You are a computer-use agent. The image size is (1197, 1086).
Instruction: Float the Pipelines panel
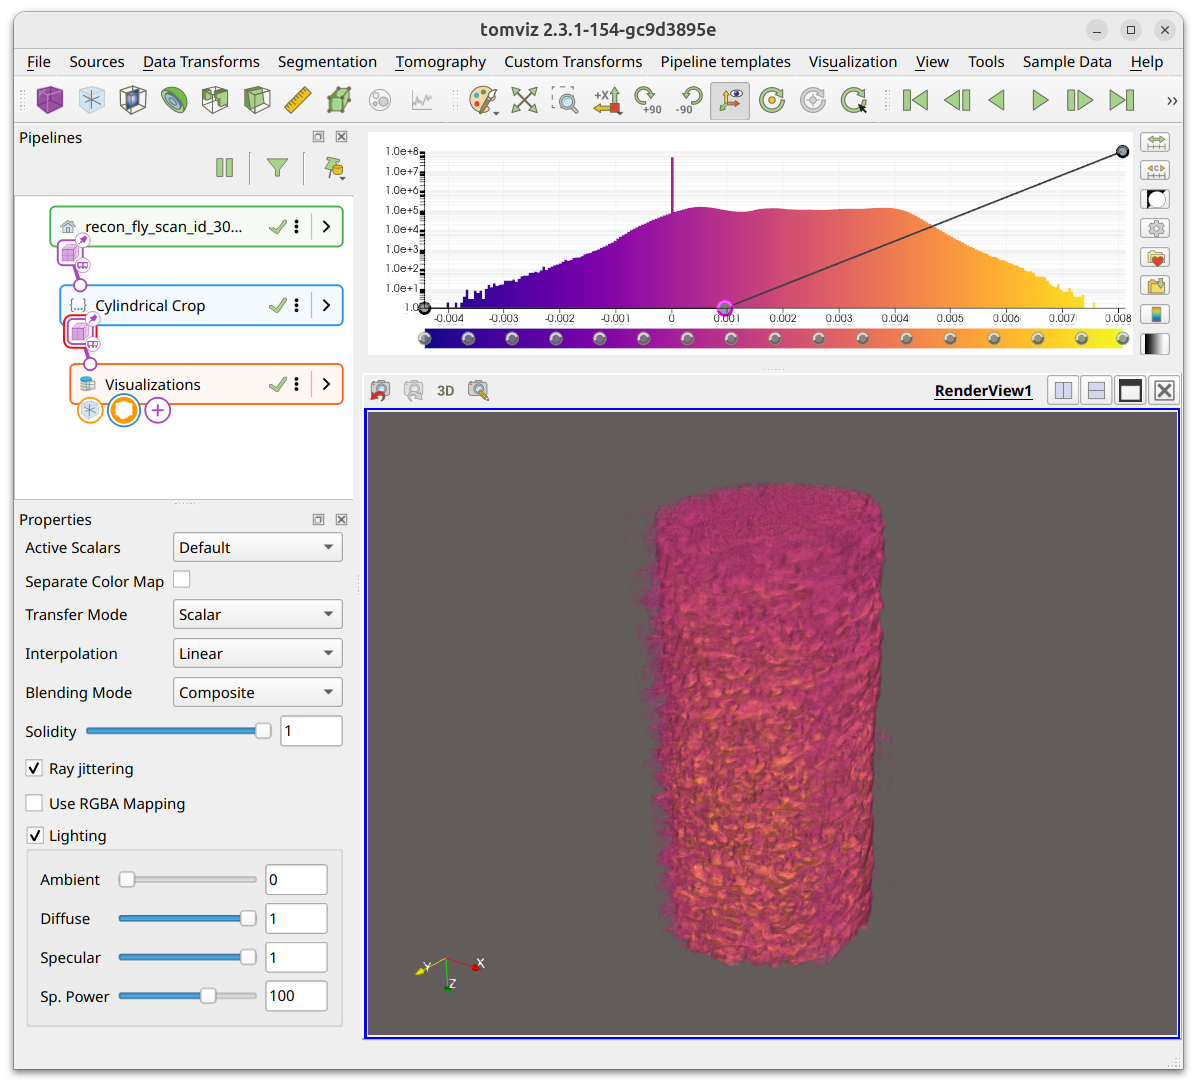click(x=318, y=137)
